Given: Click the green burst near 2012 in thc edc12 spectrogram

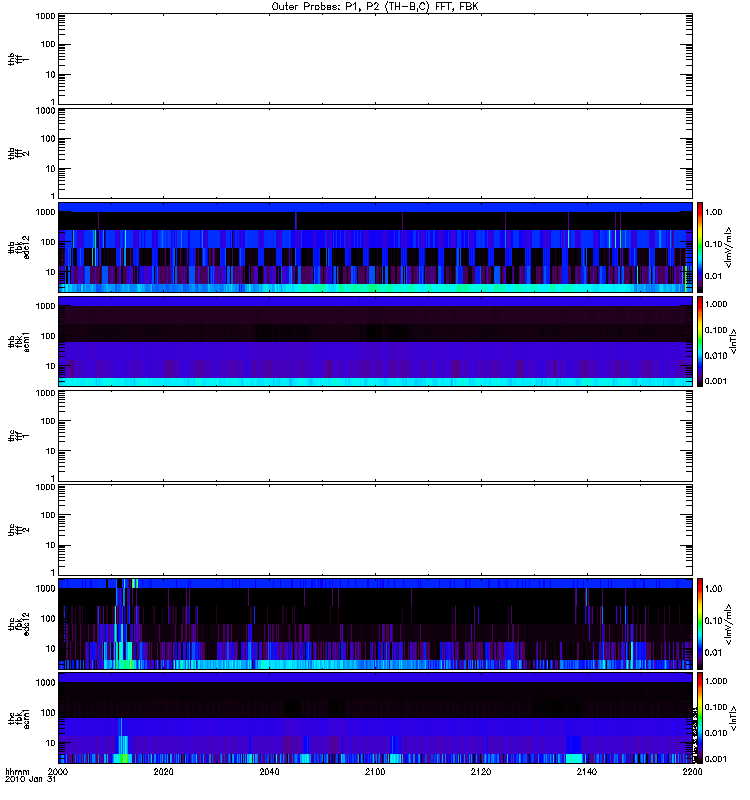Looking at the screenshot, I should pyautogui.click(x=122, y=664).
